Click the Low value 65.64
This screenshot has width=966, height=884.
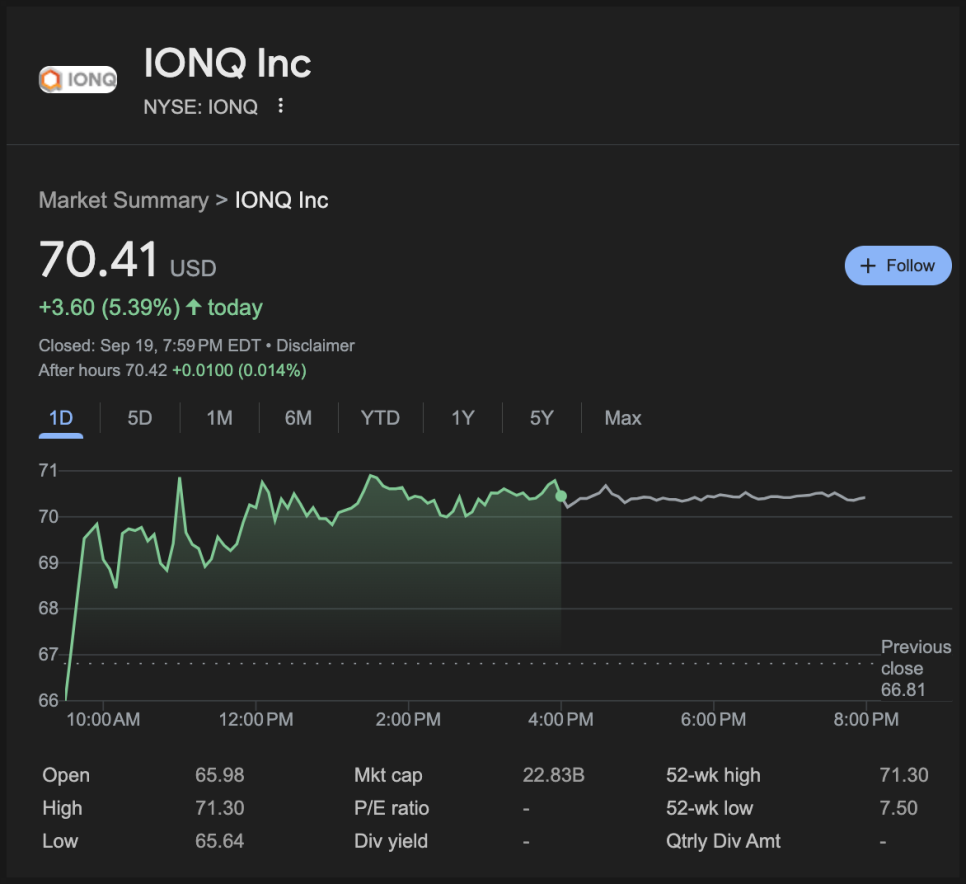pyautogui.click(x=219, y=841)
